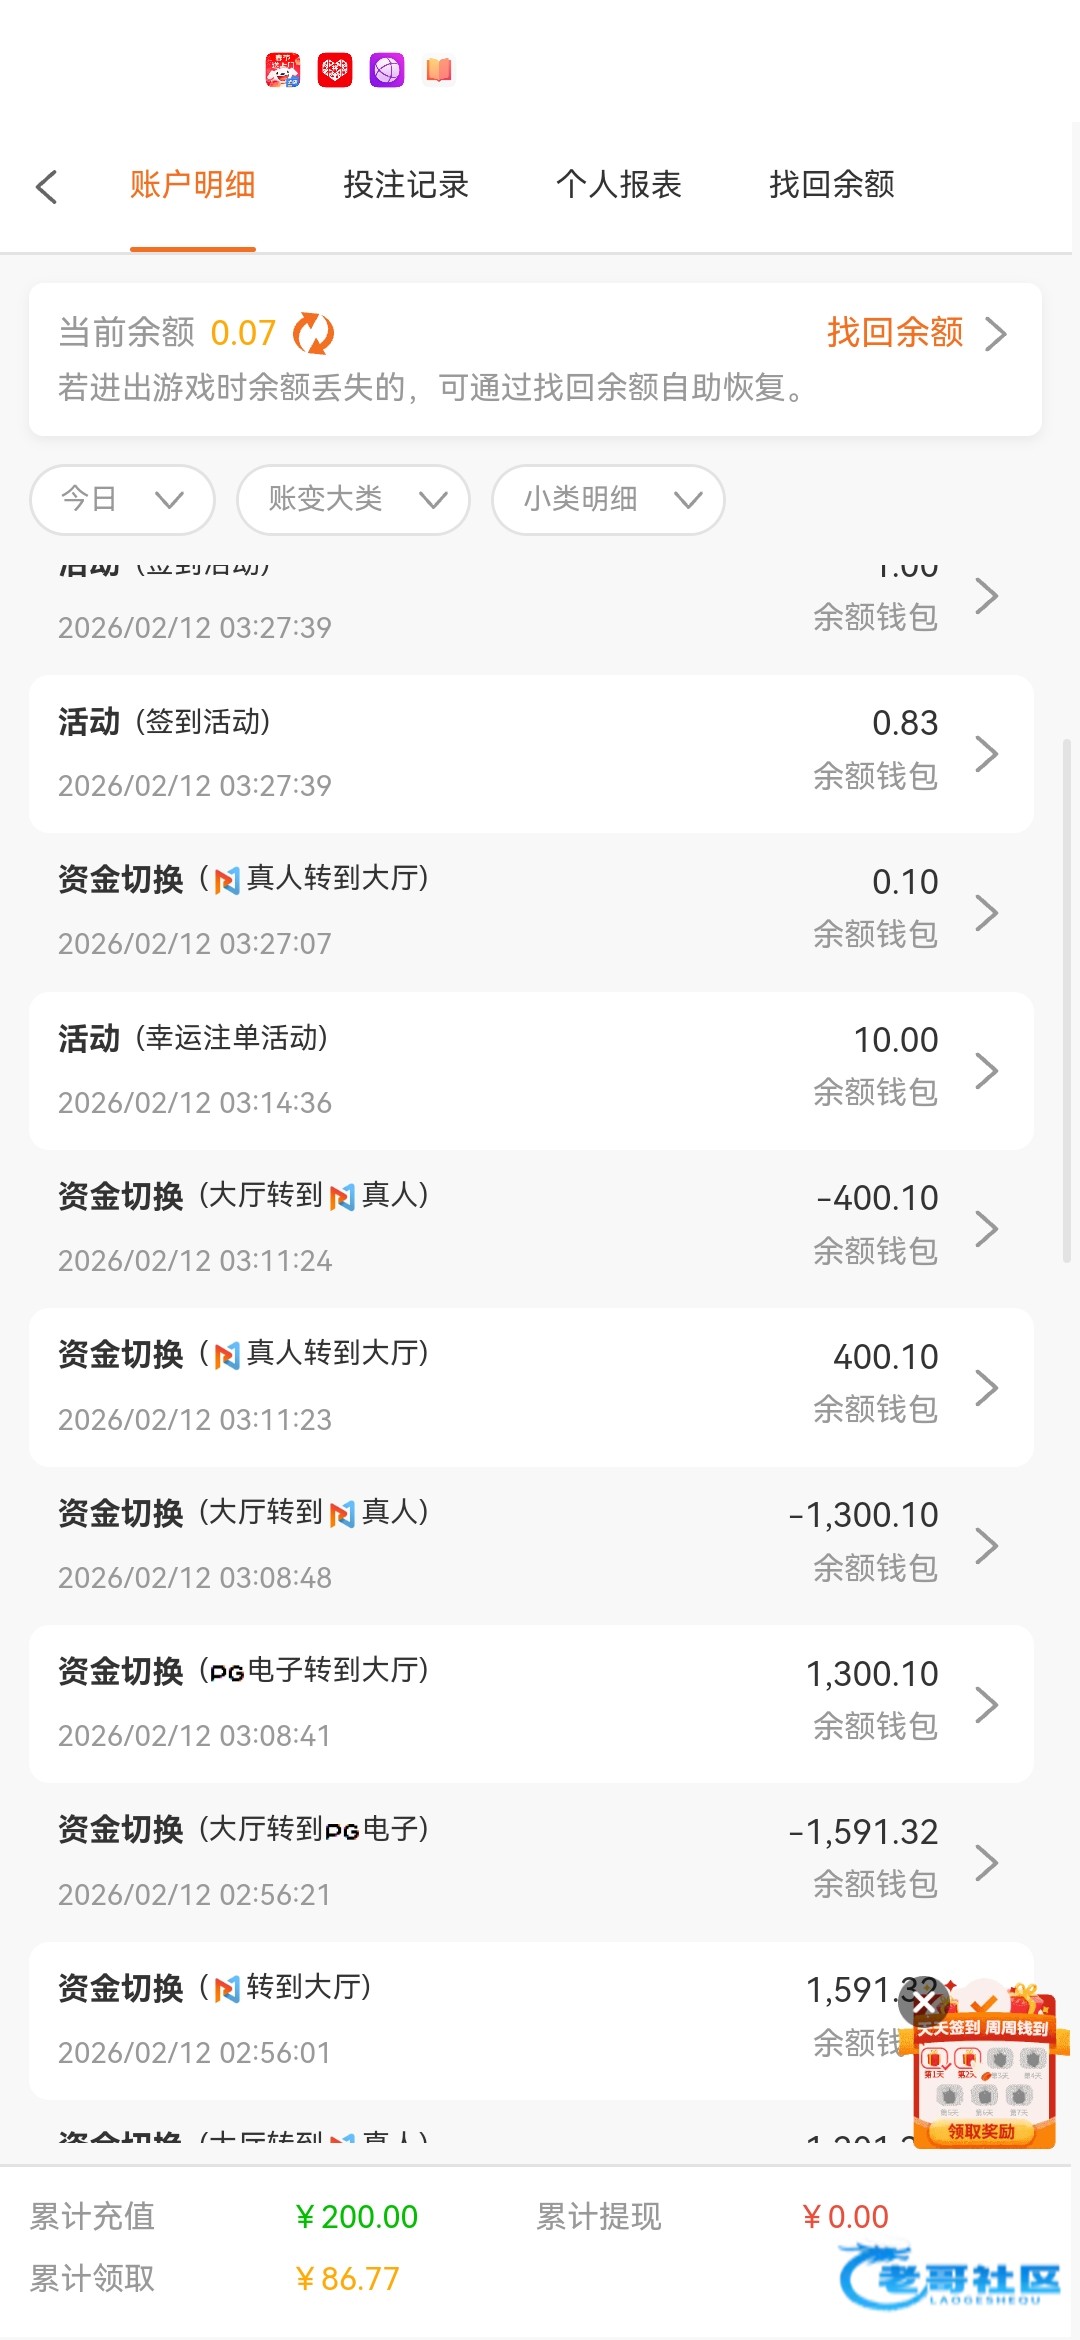
Task: Open the -1,591.32 PG电子 transfer entry
Action: (x=531, y=1861)
